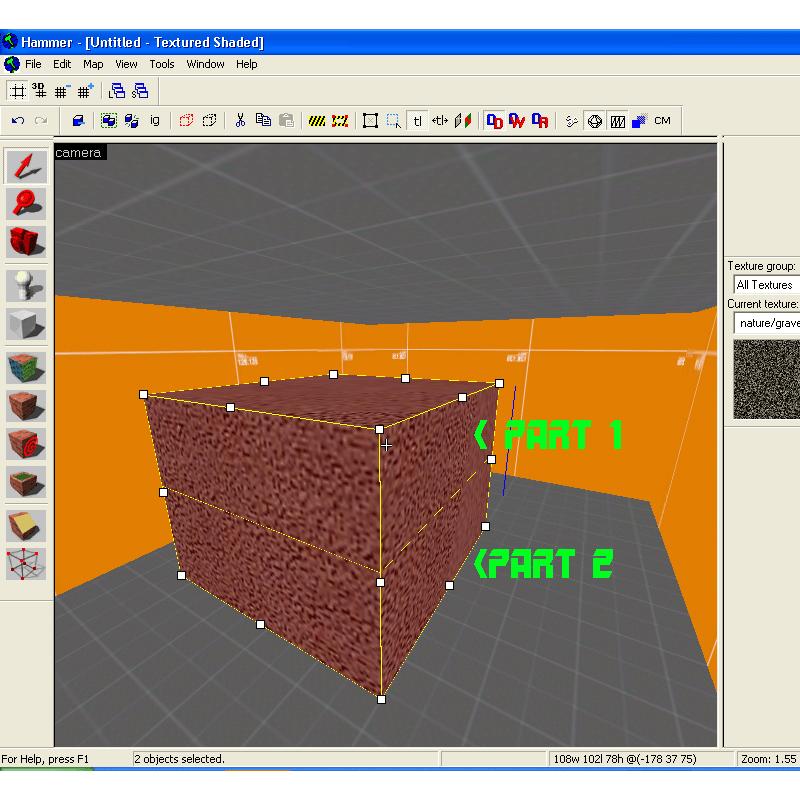
Task: Expand the Current texture combo box
Action: [765, 323]
